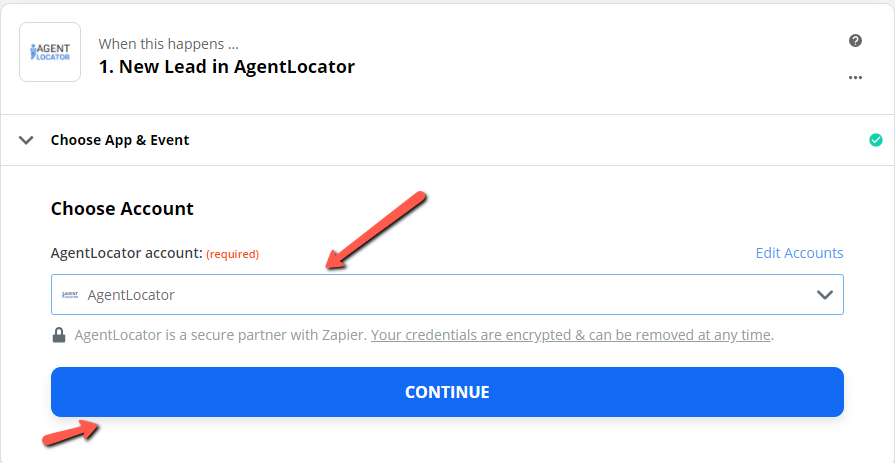895x463 pixels.
Task: Click the AgentLocator account field label
Action: 127,253
